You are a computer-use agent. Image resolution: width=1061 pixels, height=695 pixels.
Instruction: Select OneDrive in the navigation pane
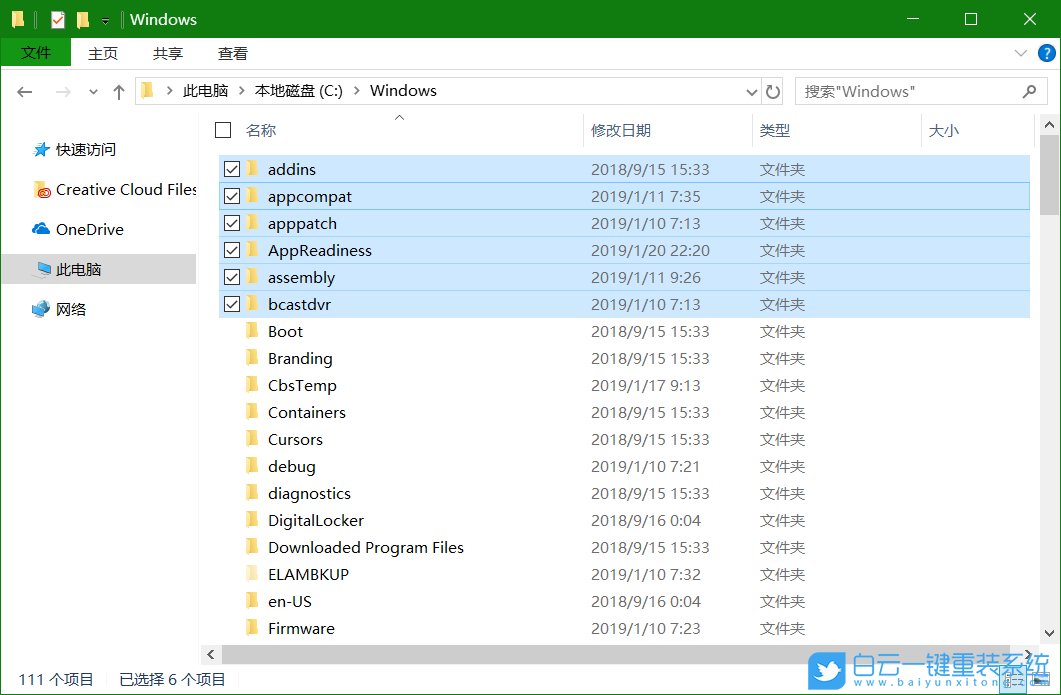click(88, 229)
